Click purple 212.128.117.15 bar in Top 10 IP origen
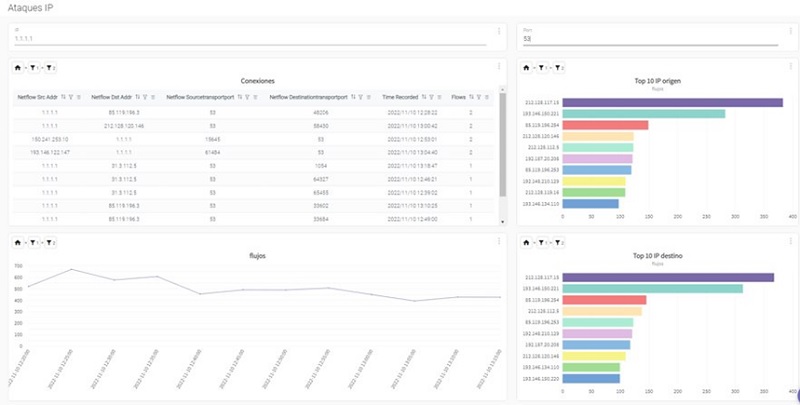Screen dimensions: 800x405 pos(672,102)
